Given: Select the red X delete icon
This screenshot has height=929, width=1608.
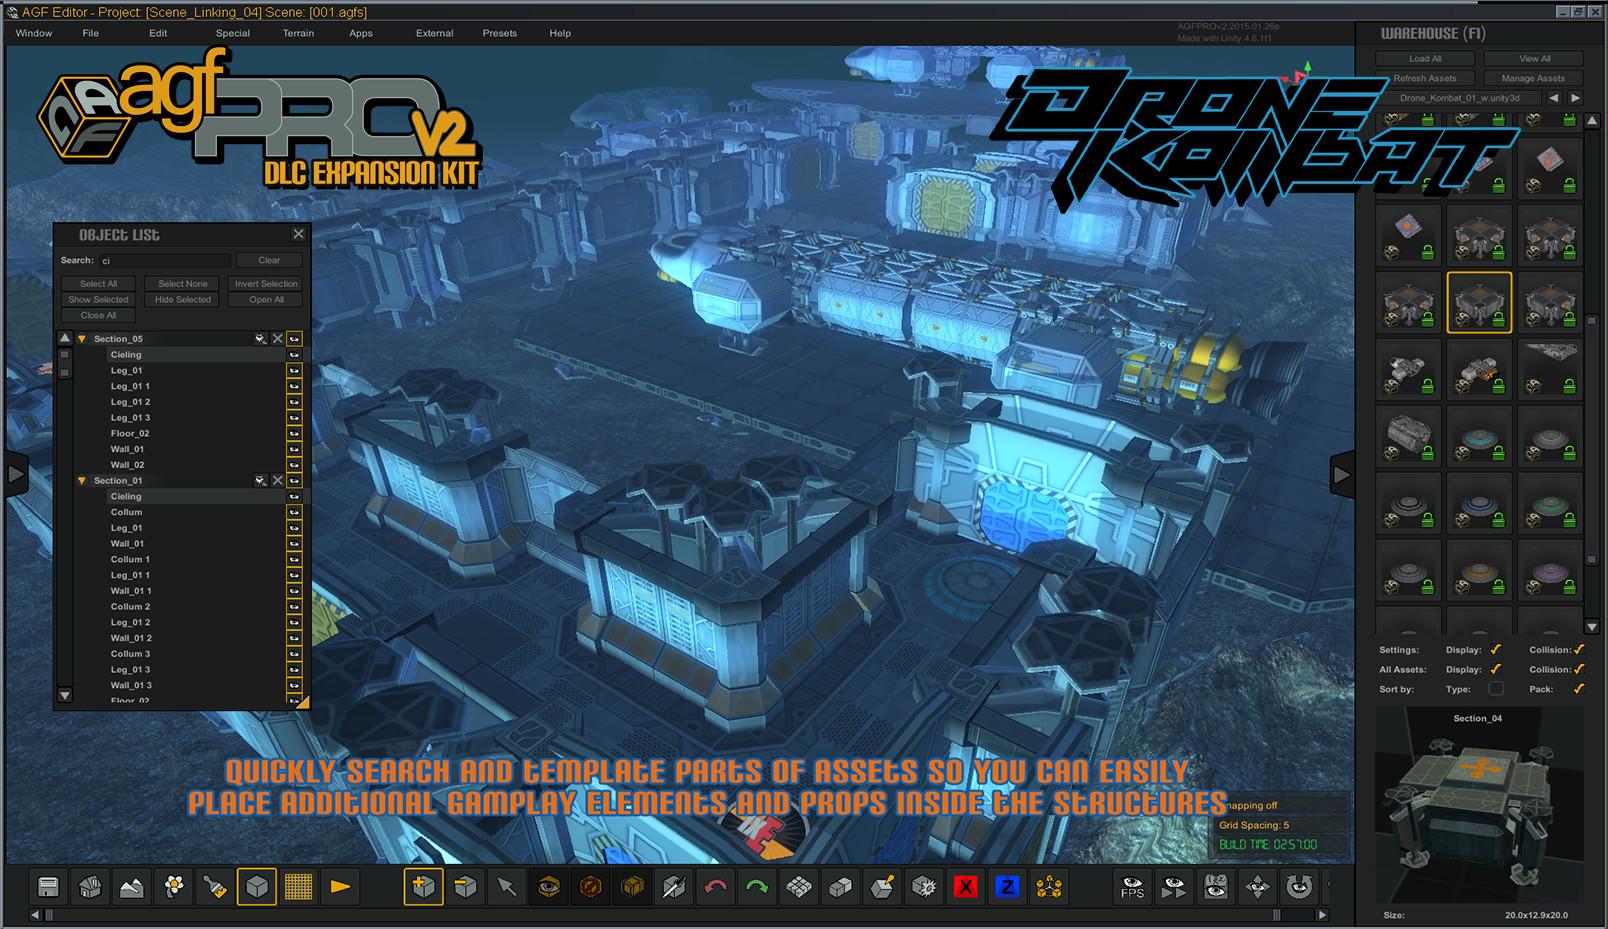Looking at the screenshot, I should (x=966, y=886).
